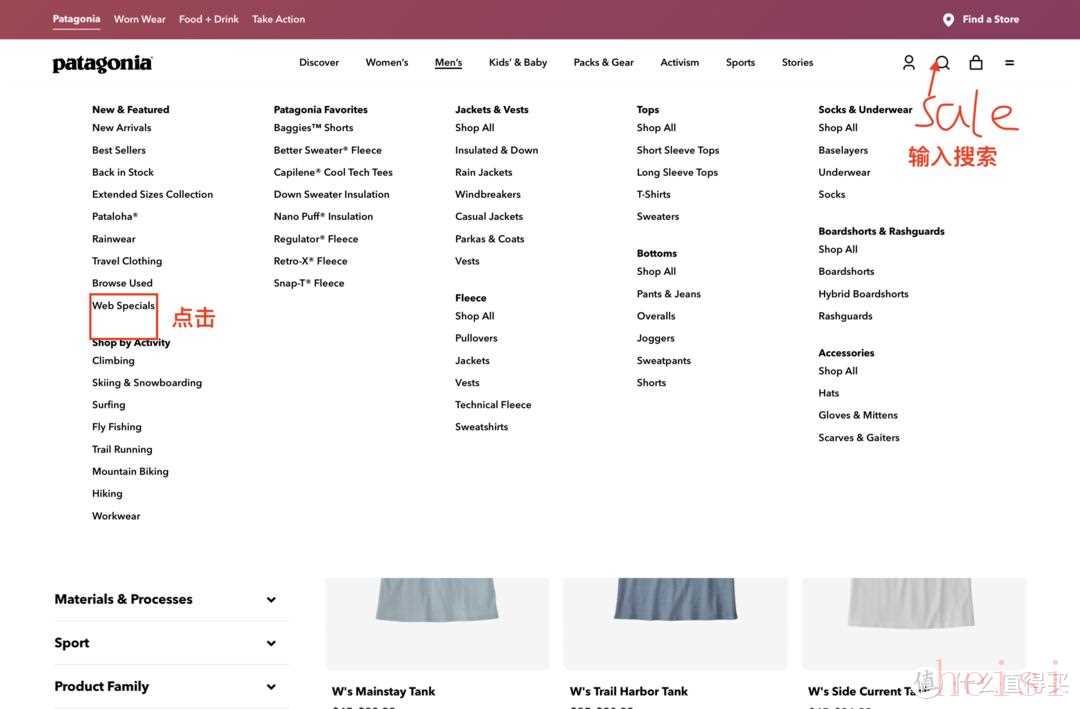Open W's Trail Harbor Tank product image
The width and height of the screenshot is (1080, 709).
pos(675,623)
